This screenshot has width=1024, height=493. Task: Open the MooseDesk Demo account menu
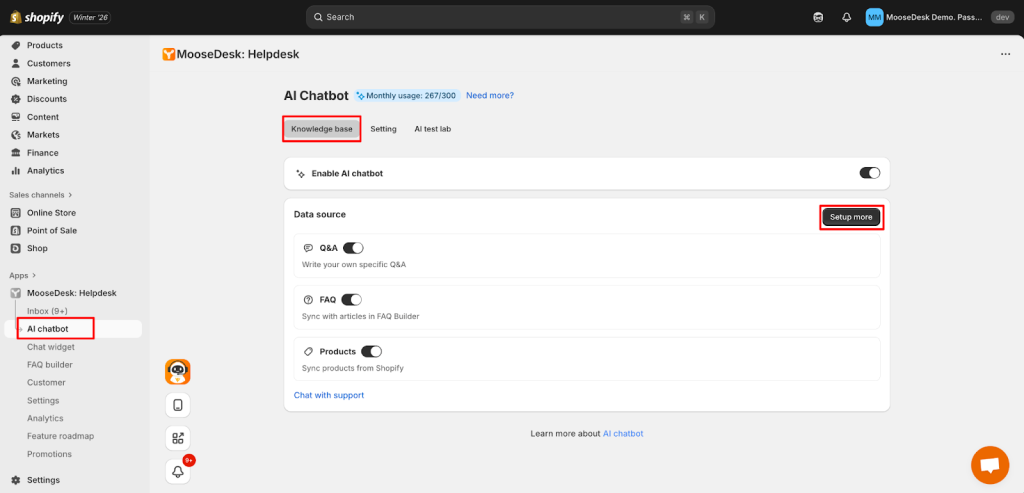(925, 17)
